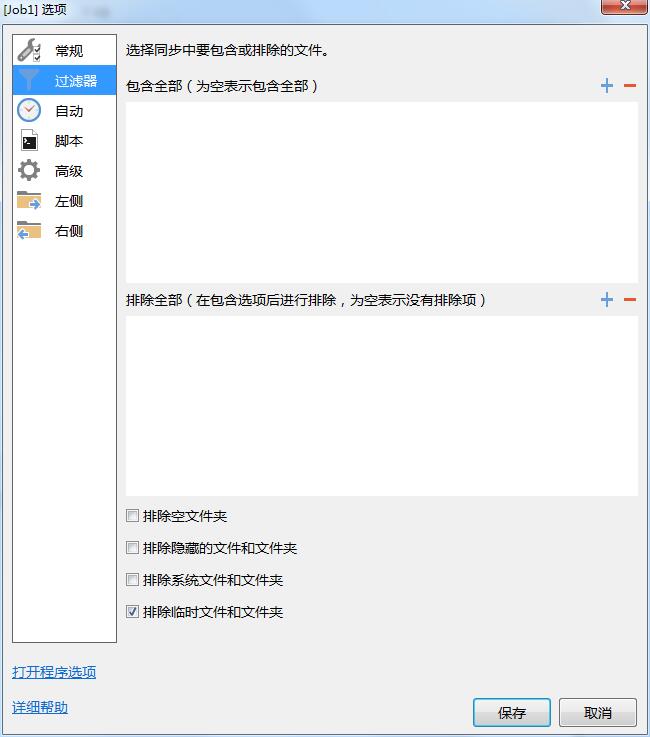Add an include filter with plus icon
This screenshot has width=650, height=737.
(x=607, y=86)
